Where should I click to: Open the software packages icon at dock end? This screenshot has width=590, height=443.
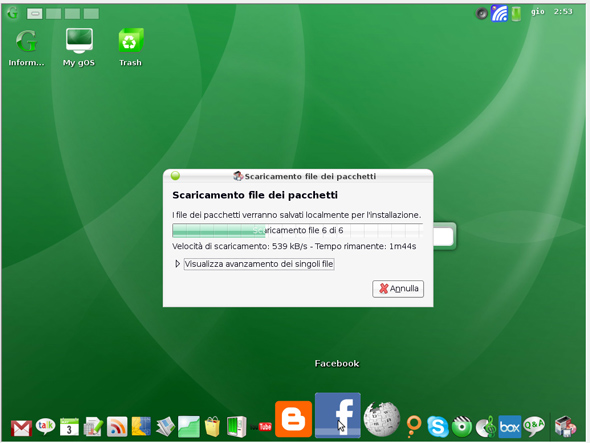coord(565,427)
